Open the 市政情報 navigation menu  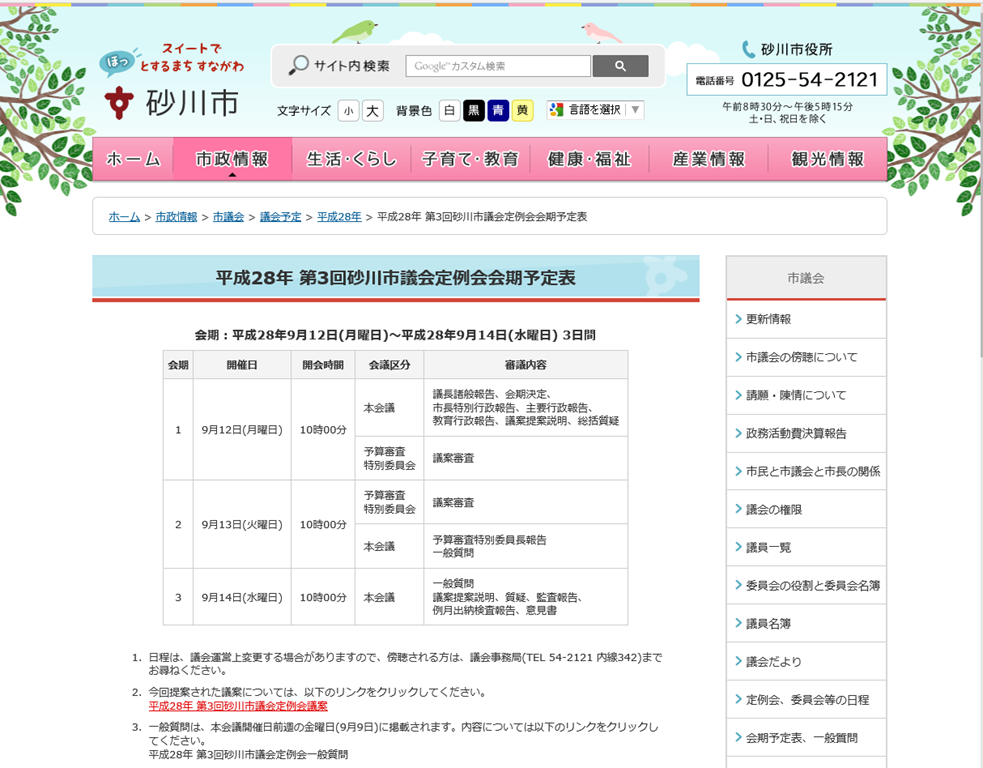(x=232, y=159)
